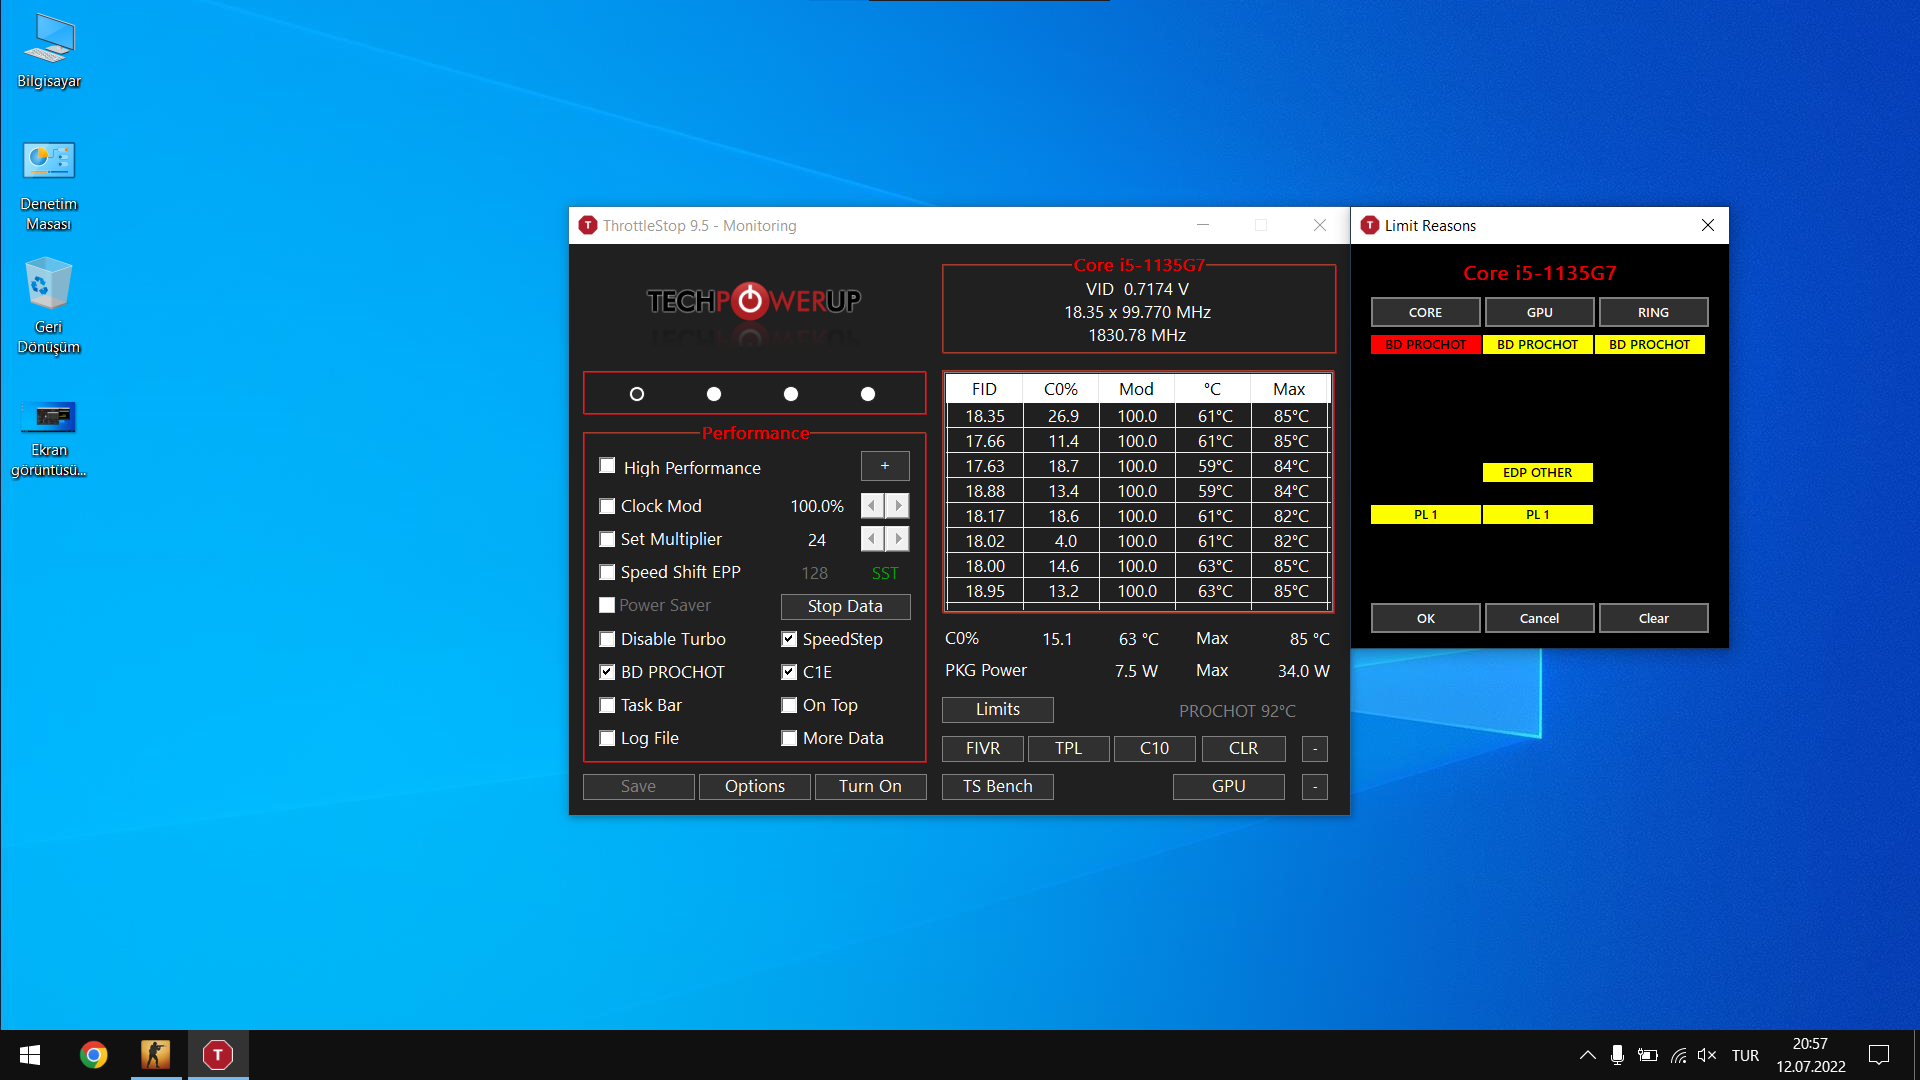This screenshot has width=1920, height=1080.
Task: Select the first profile radio button
Action: pos(637,394)
